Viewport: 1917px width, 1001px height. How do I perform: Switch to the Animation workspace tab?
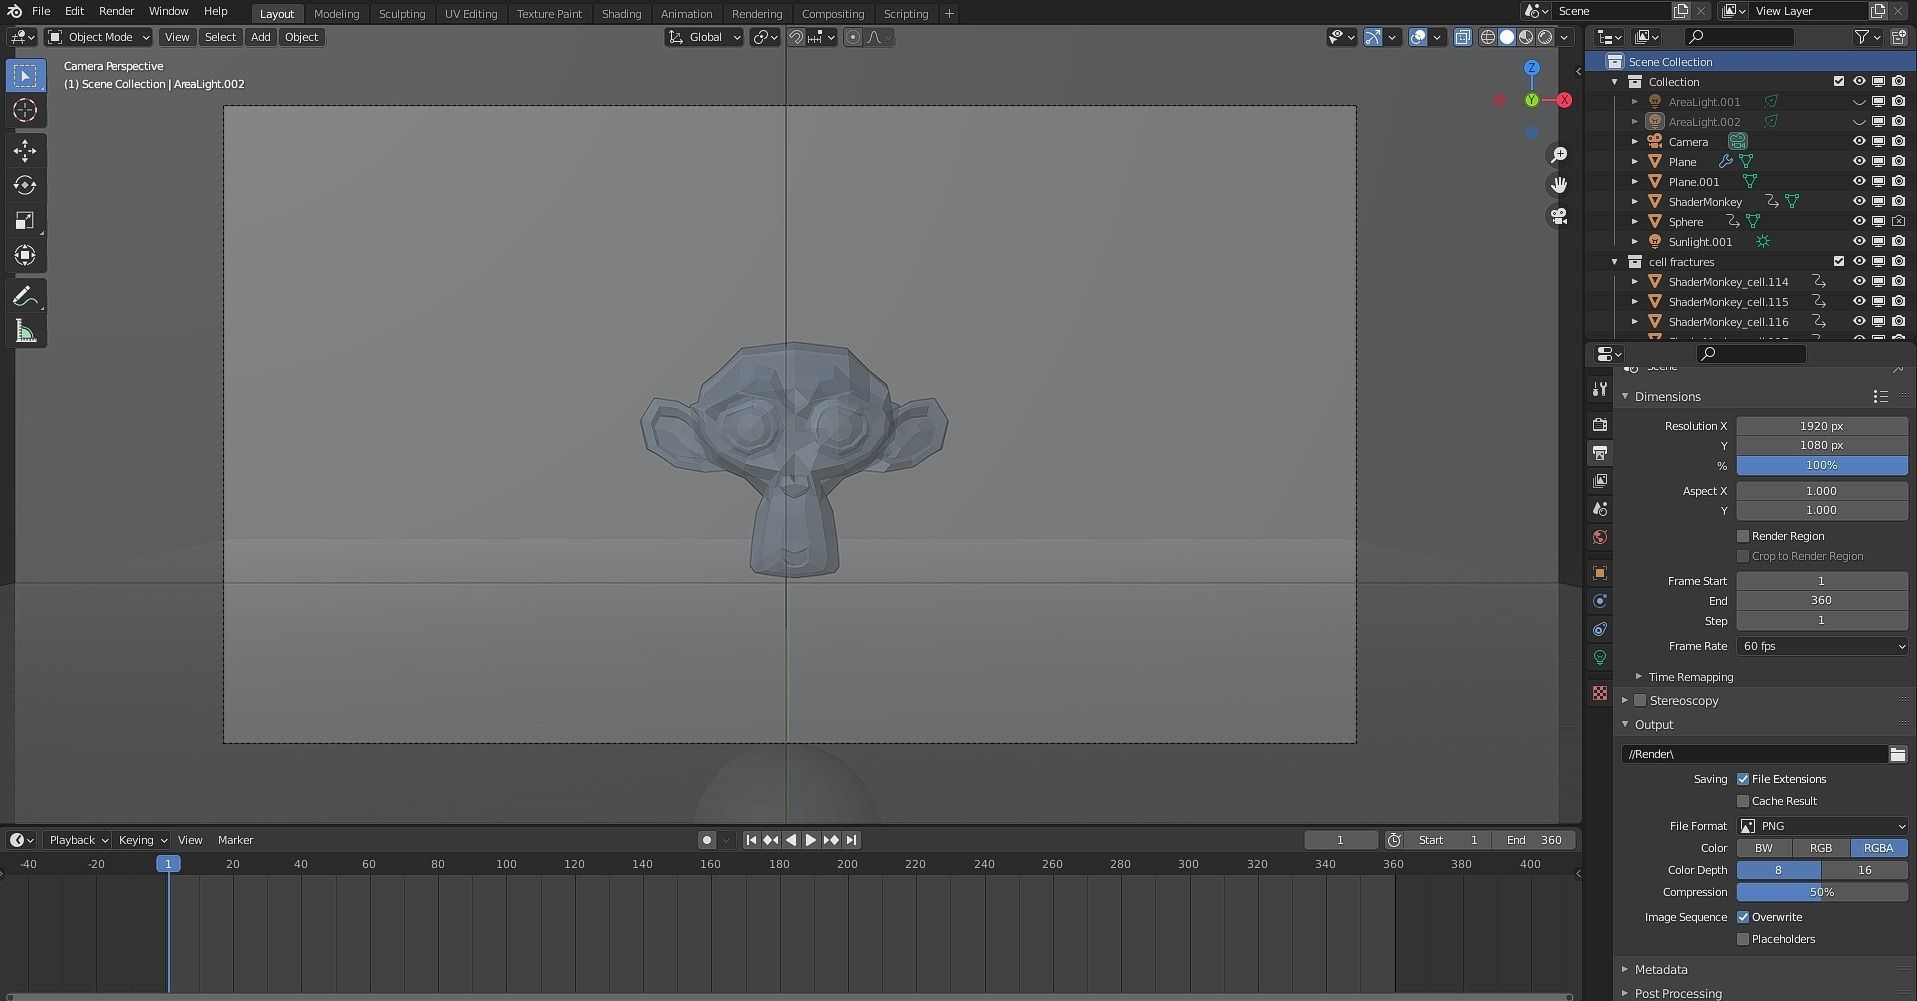pyautogui.click(x=686, y=14)
